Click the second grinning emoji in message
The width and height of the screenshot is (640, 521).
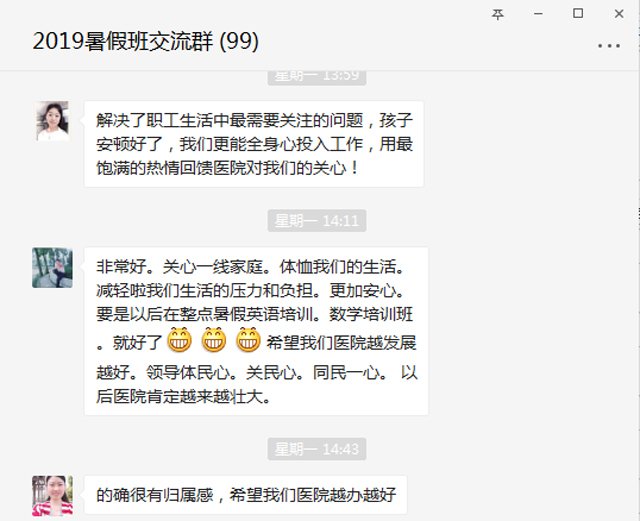[x=214, y=340]
